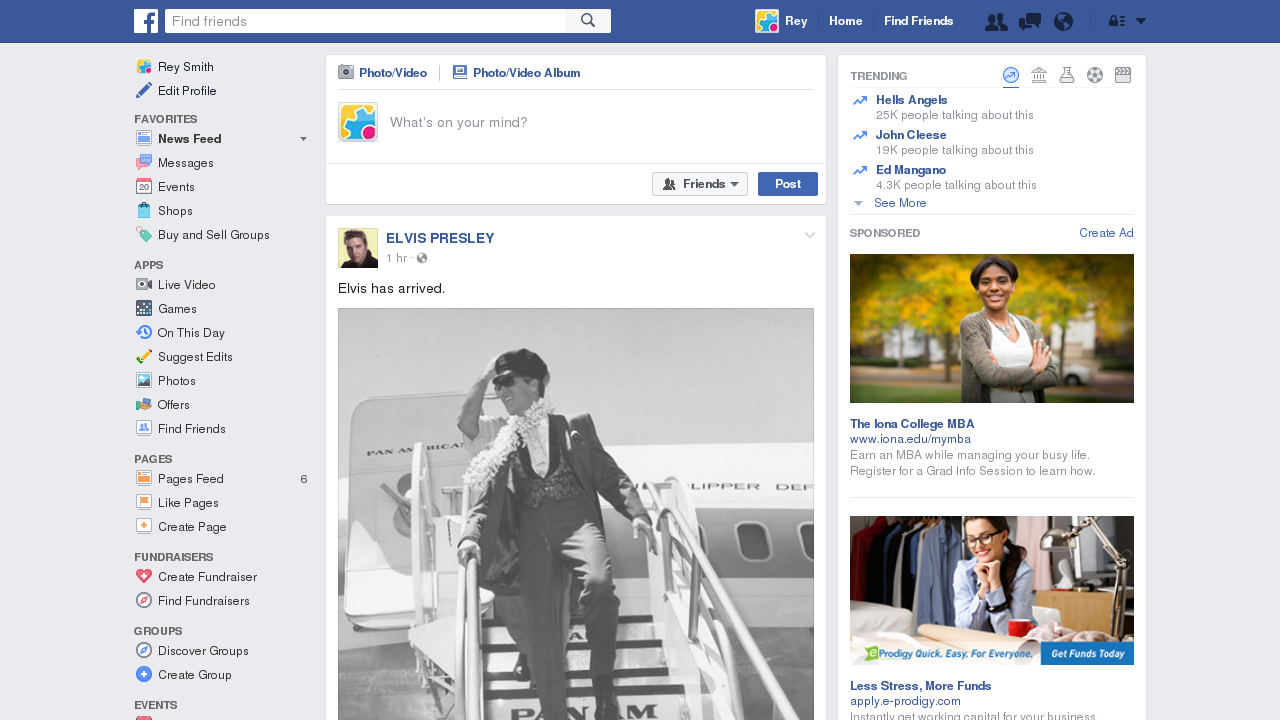
Task: Click the Live Video camera icon
Action: click(x=144, y=284)
